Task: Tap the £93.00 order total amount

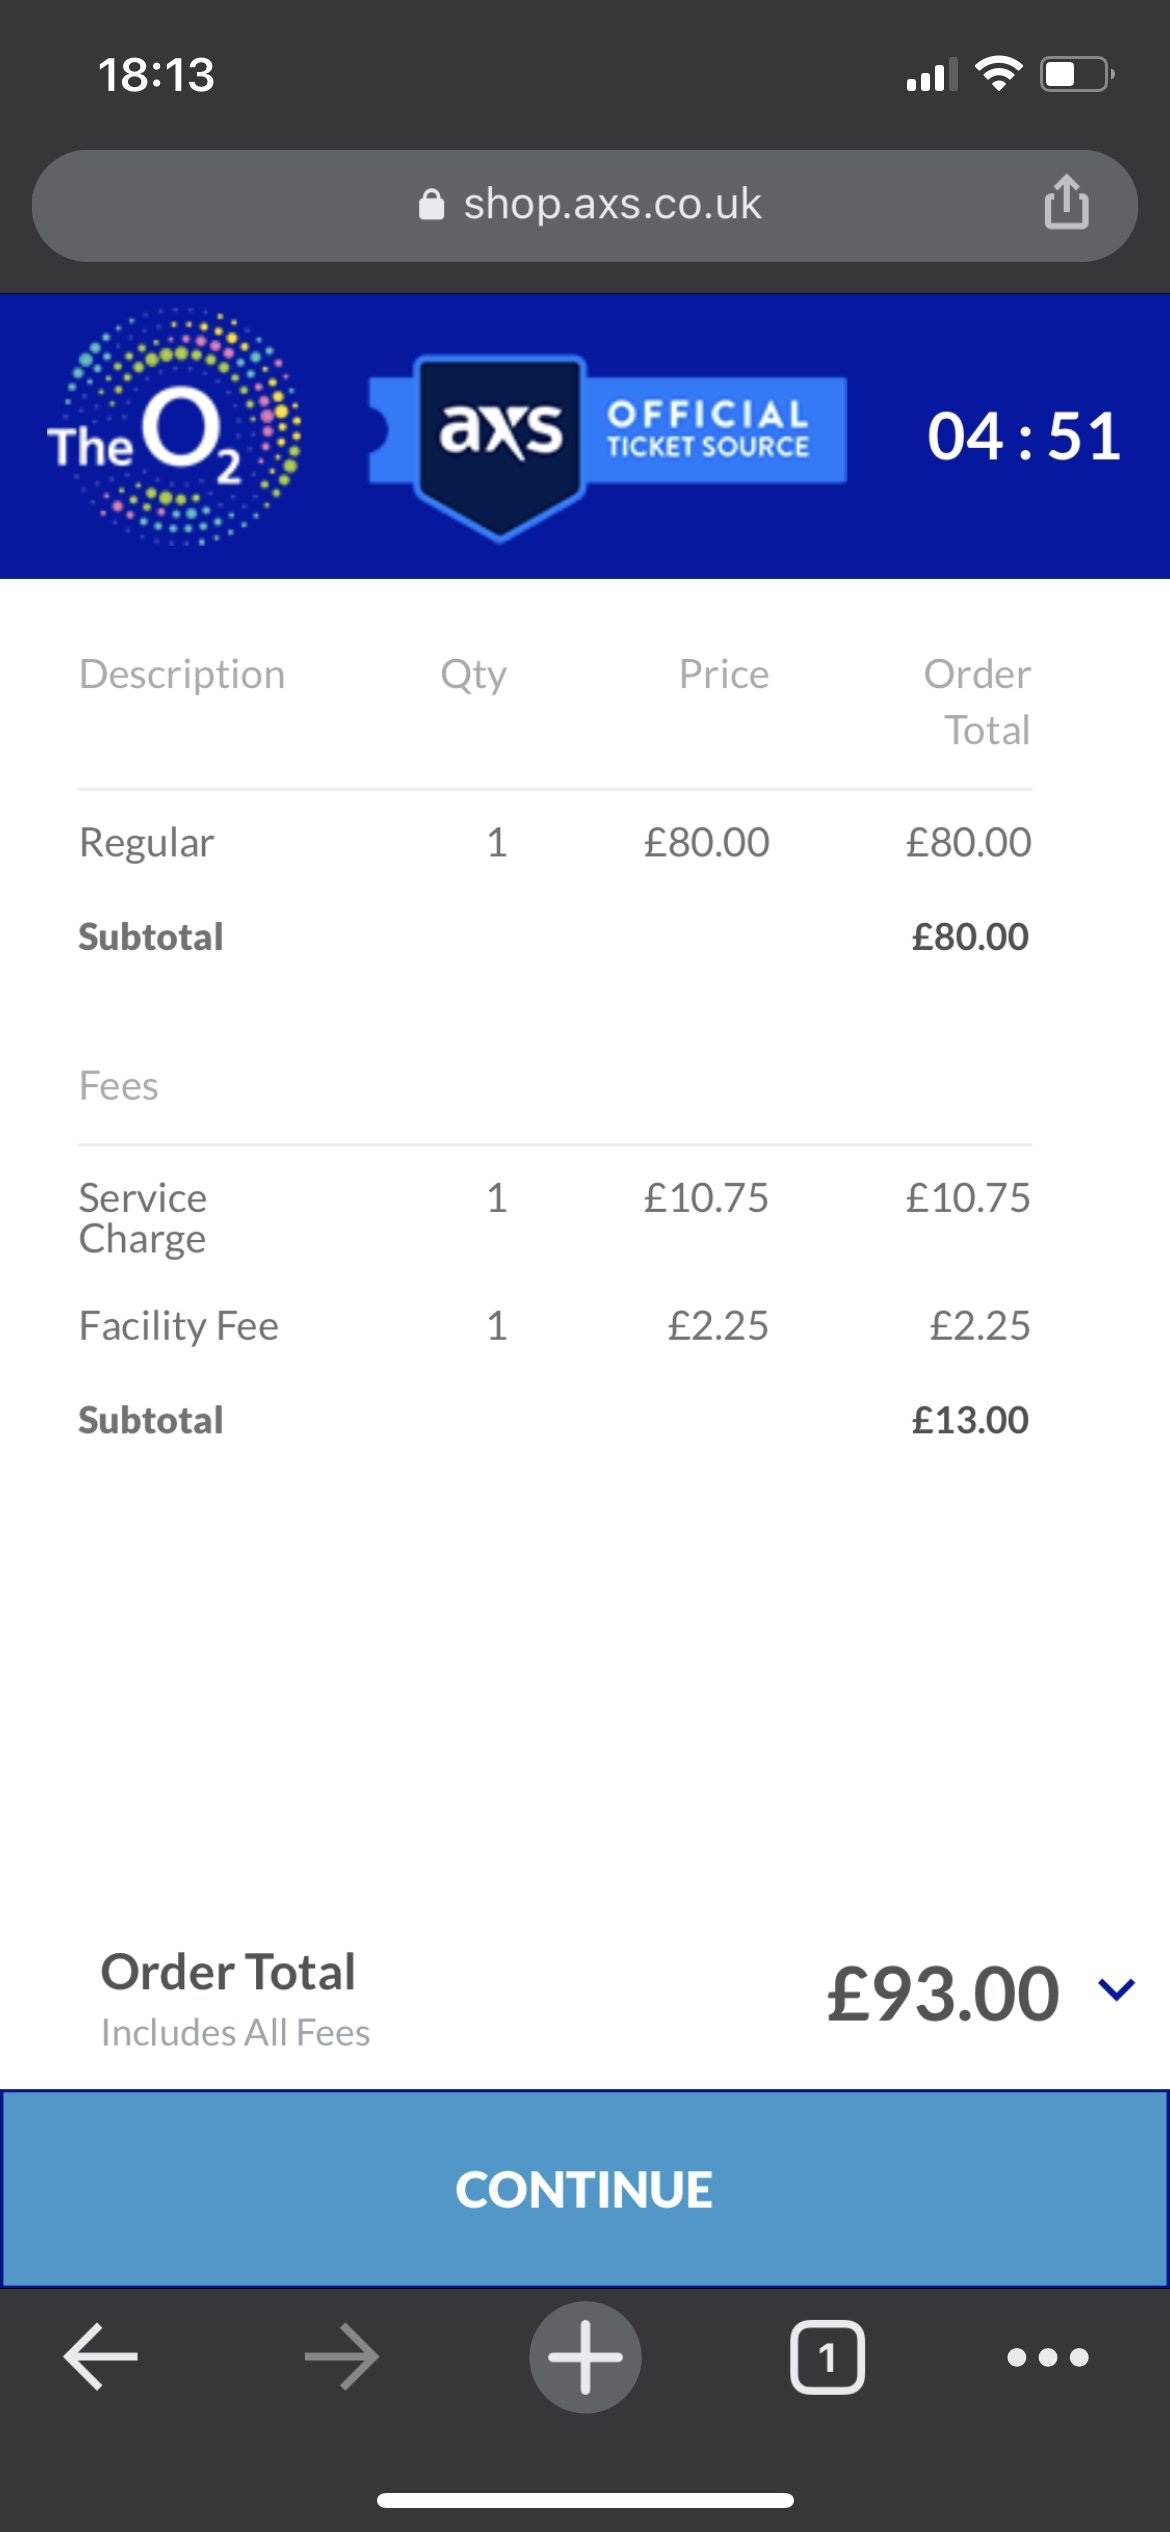Action: 942,1994
